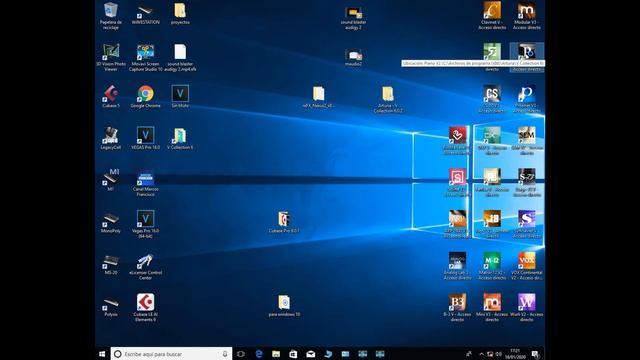Open the Mail app from the taskbar

[311, 354]
